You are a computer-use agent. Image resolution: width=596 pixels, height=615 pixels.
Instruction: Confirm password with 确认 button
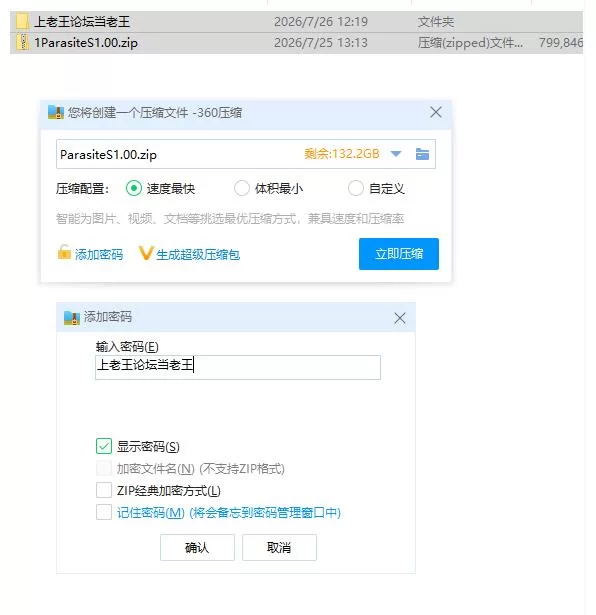click(197, 548)
